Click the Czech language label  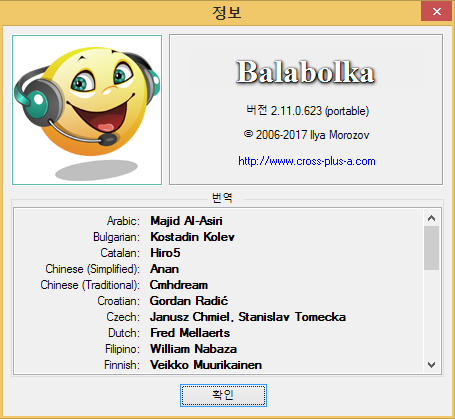[x=123, y=317]
